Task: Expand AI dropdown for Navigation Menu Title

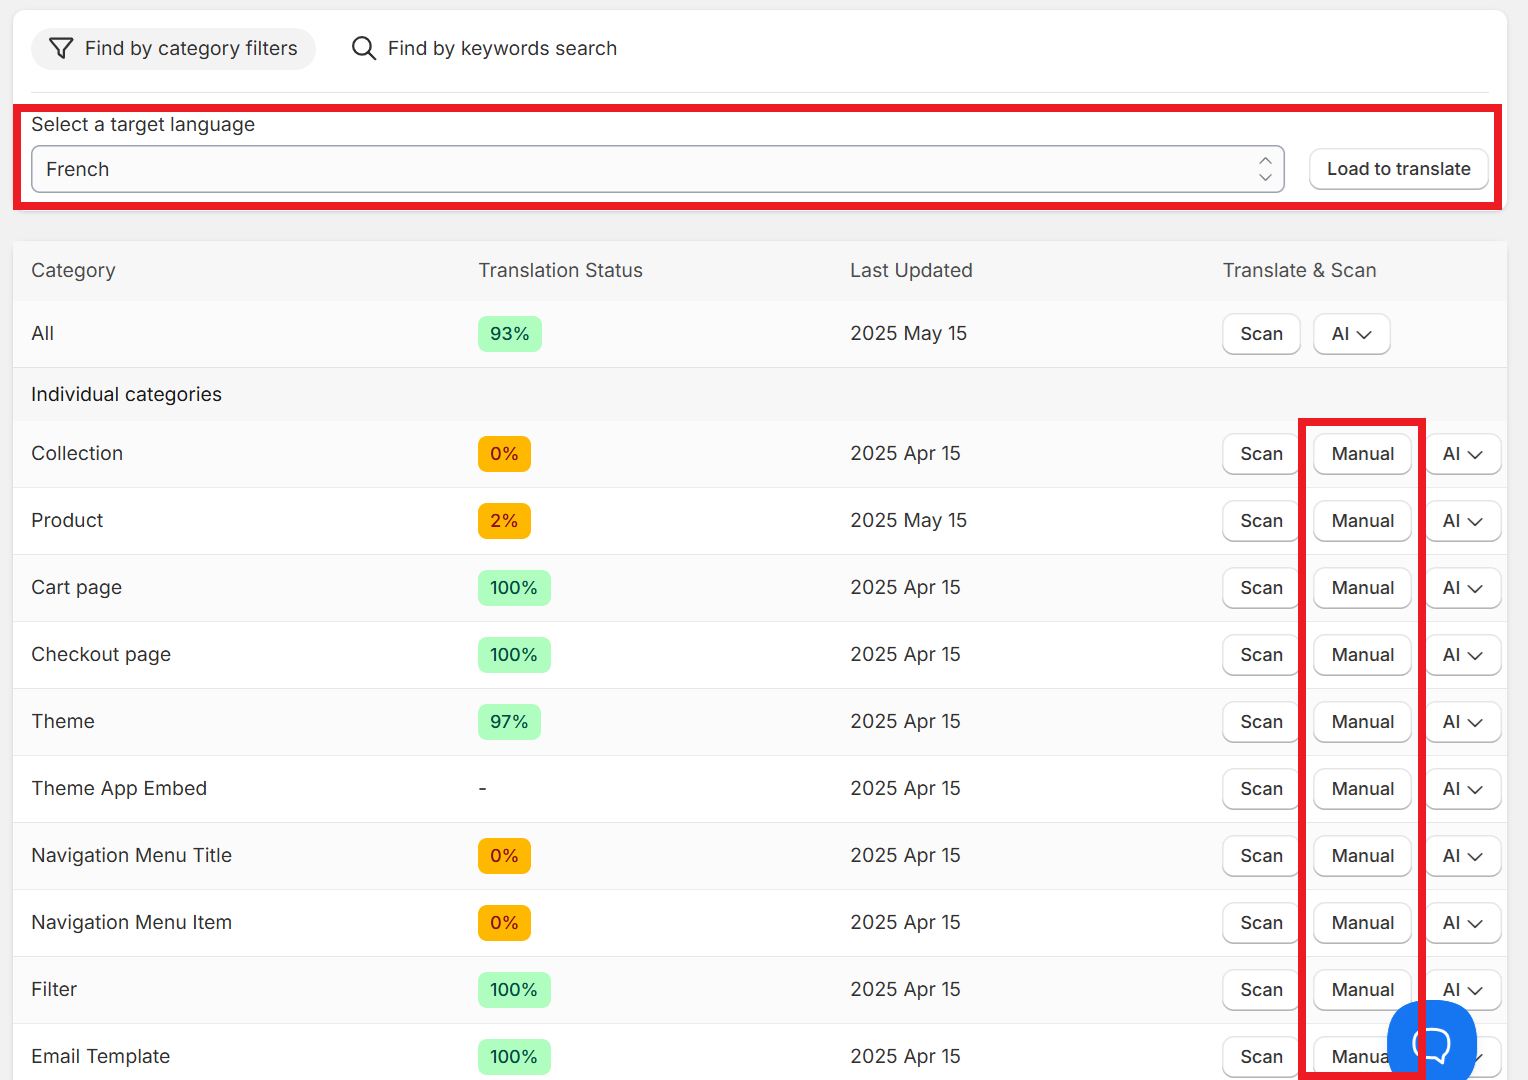Action: pos(1462,856)
